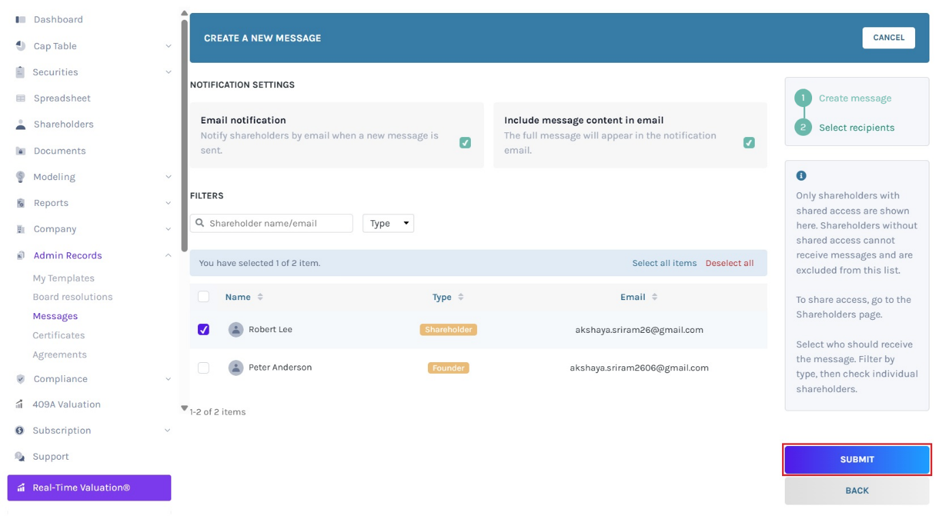Click the 1-2 of 2 items text
This screenshot has height=519, width=939.
[217, 412]
